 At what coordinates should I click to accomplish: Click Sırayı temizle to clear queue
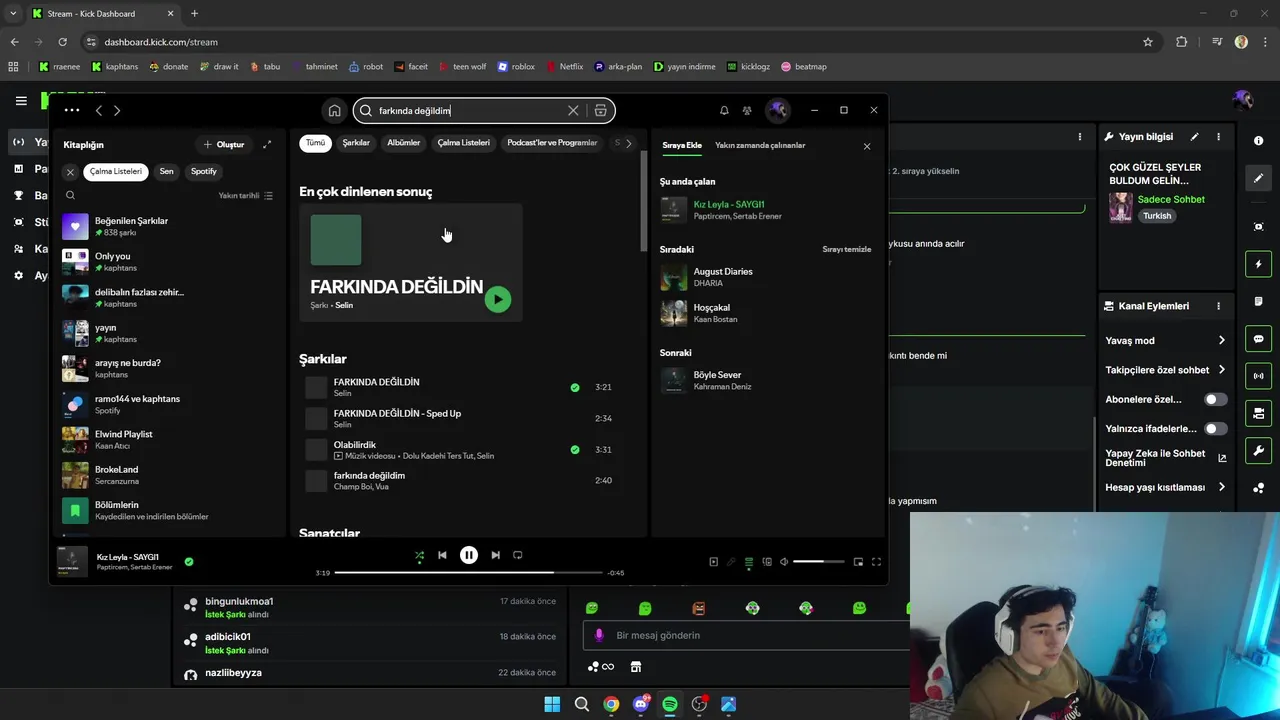[847, 250]
